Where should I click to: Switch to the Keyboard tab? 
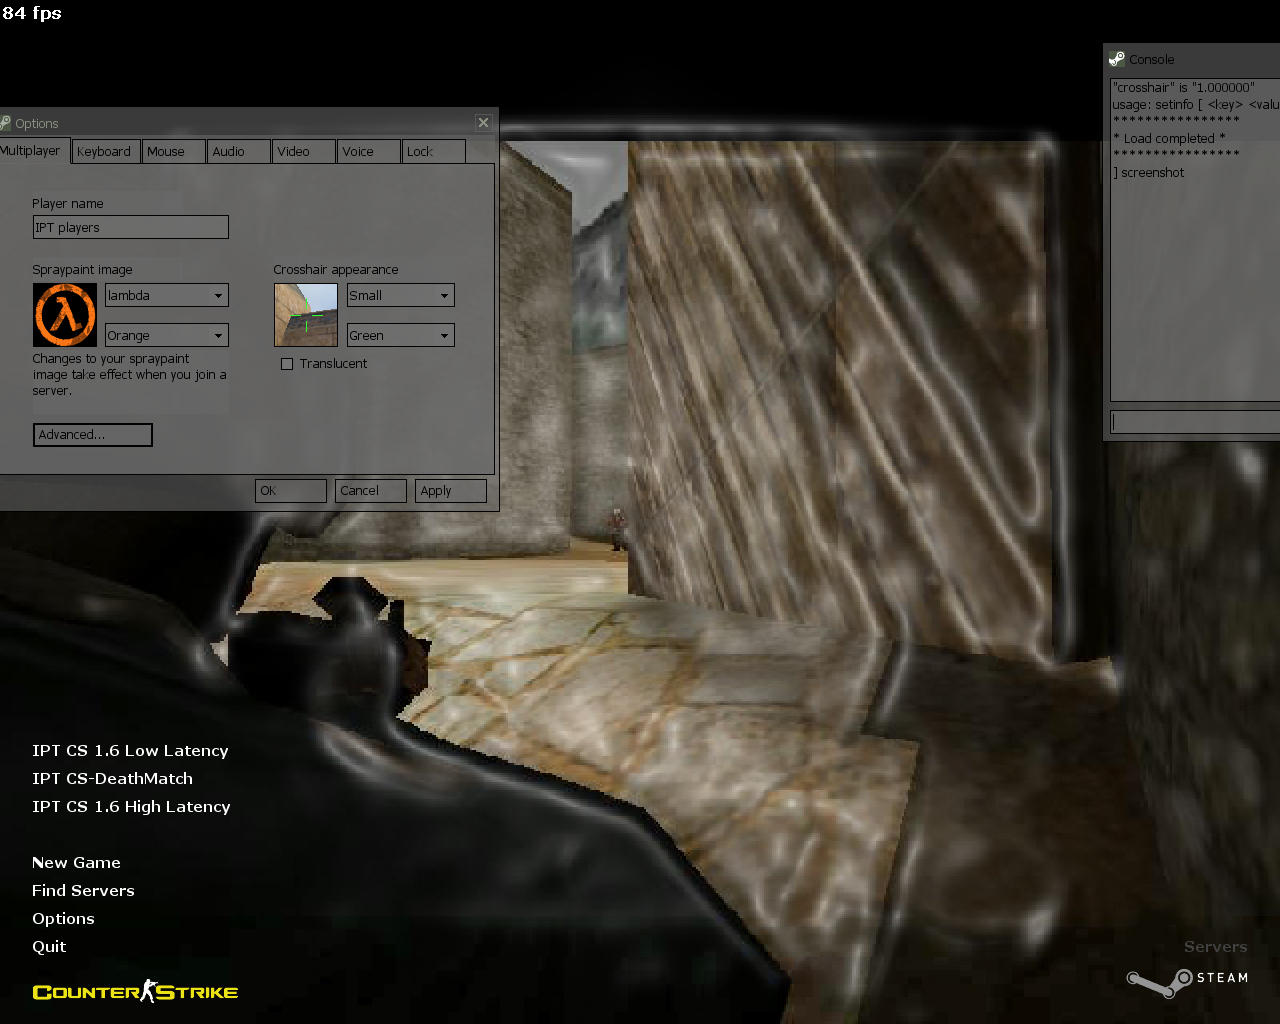[x=106, y=152]
